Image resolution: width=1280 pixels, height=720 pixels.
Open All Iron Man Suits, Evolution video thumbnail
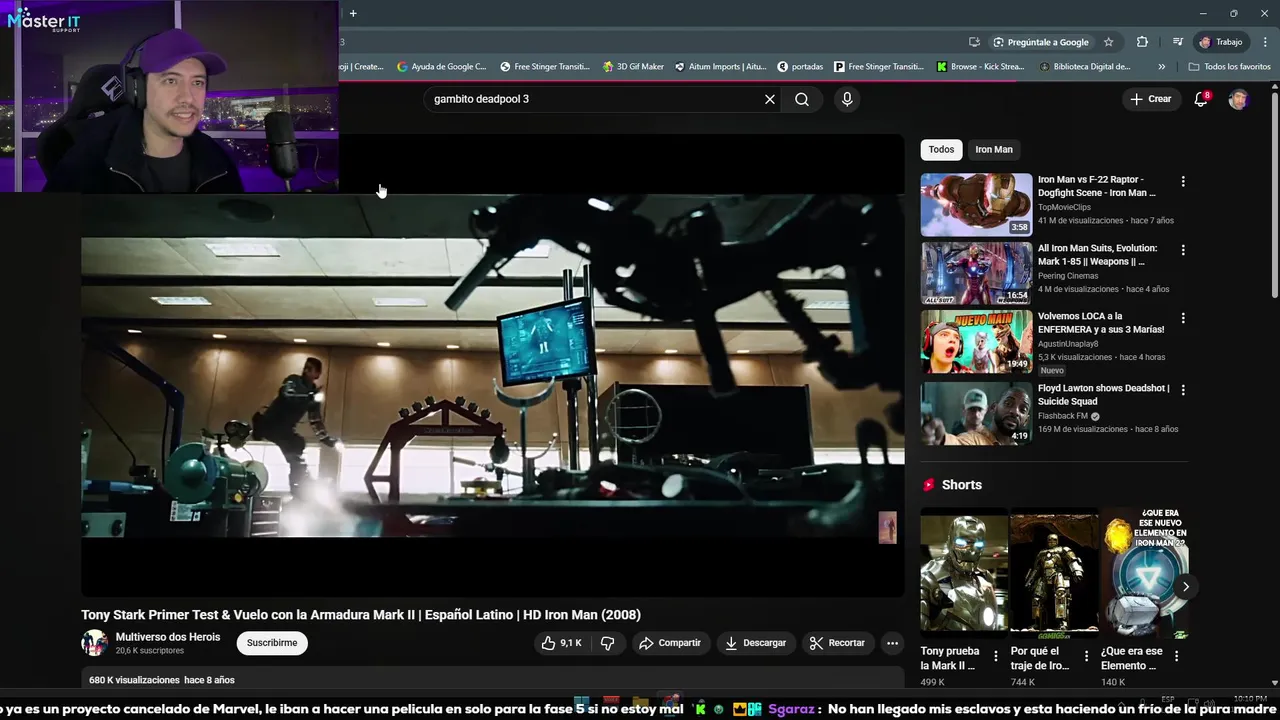pos(976,272)
